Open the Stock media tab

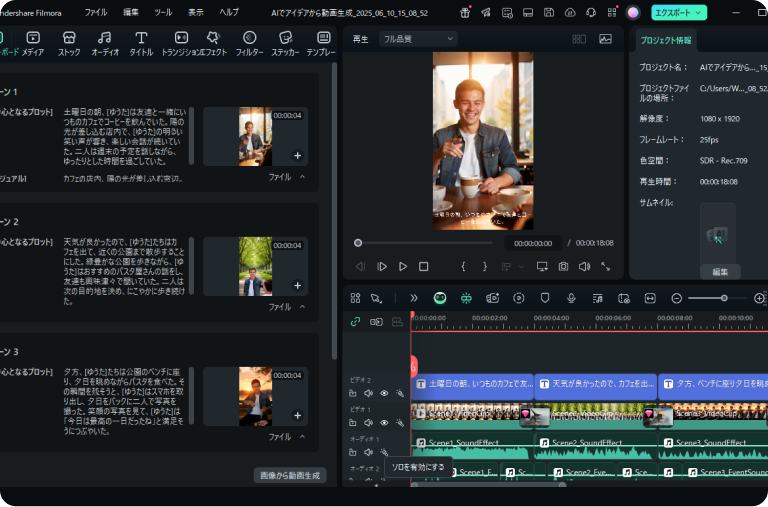69,43
